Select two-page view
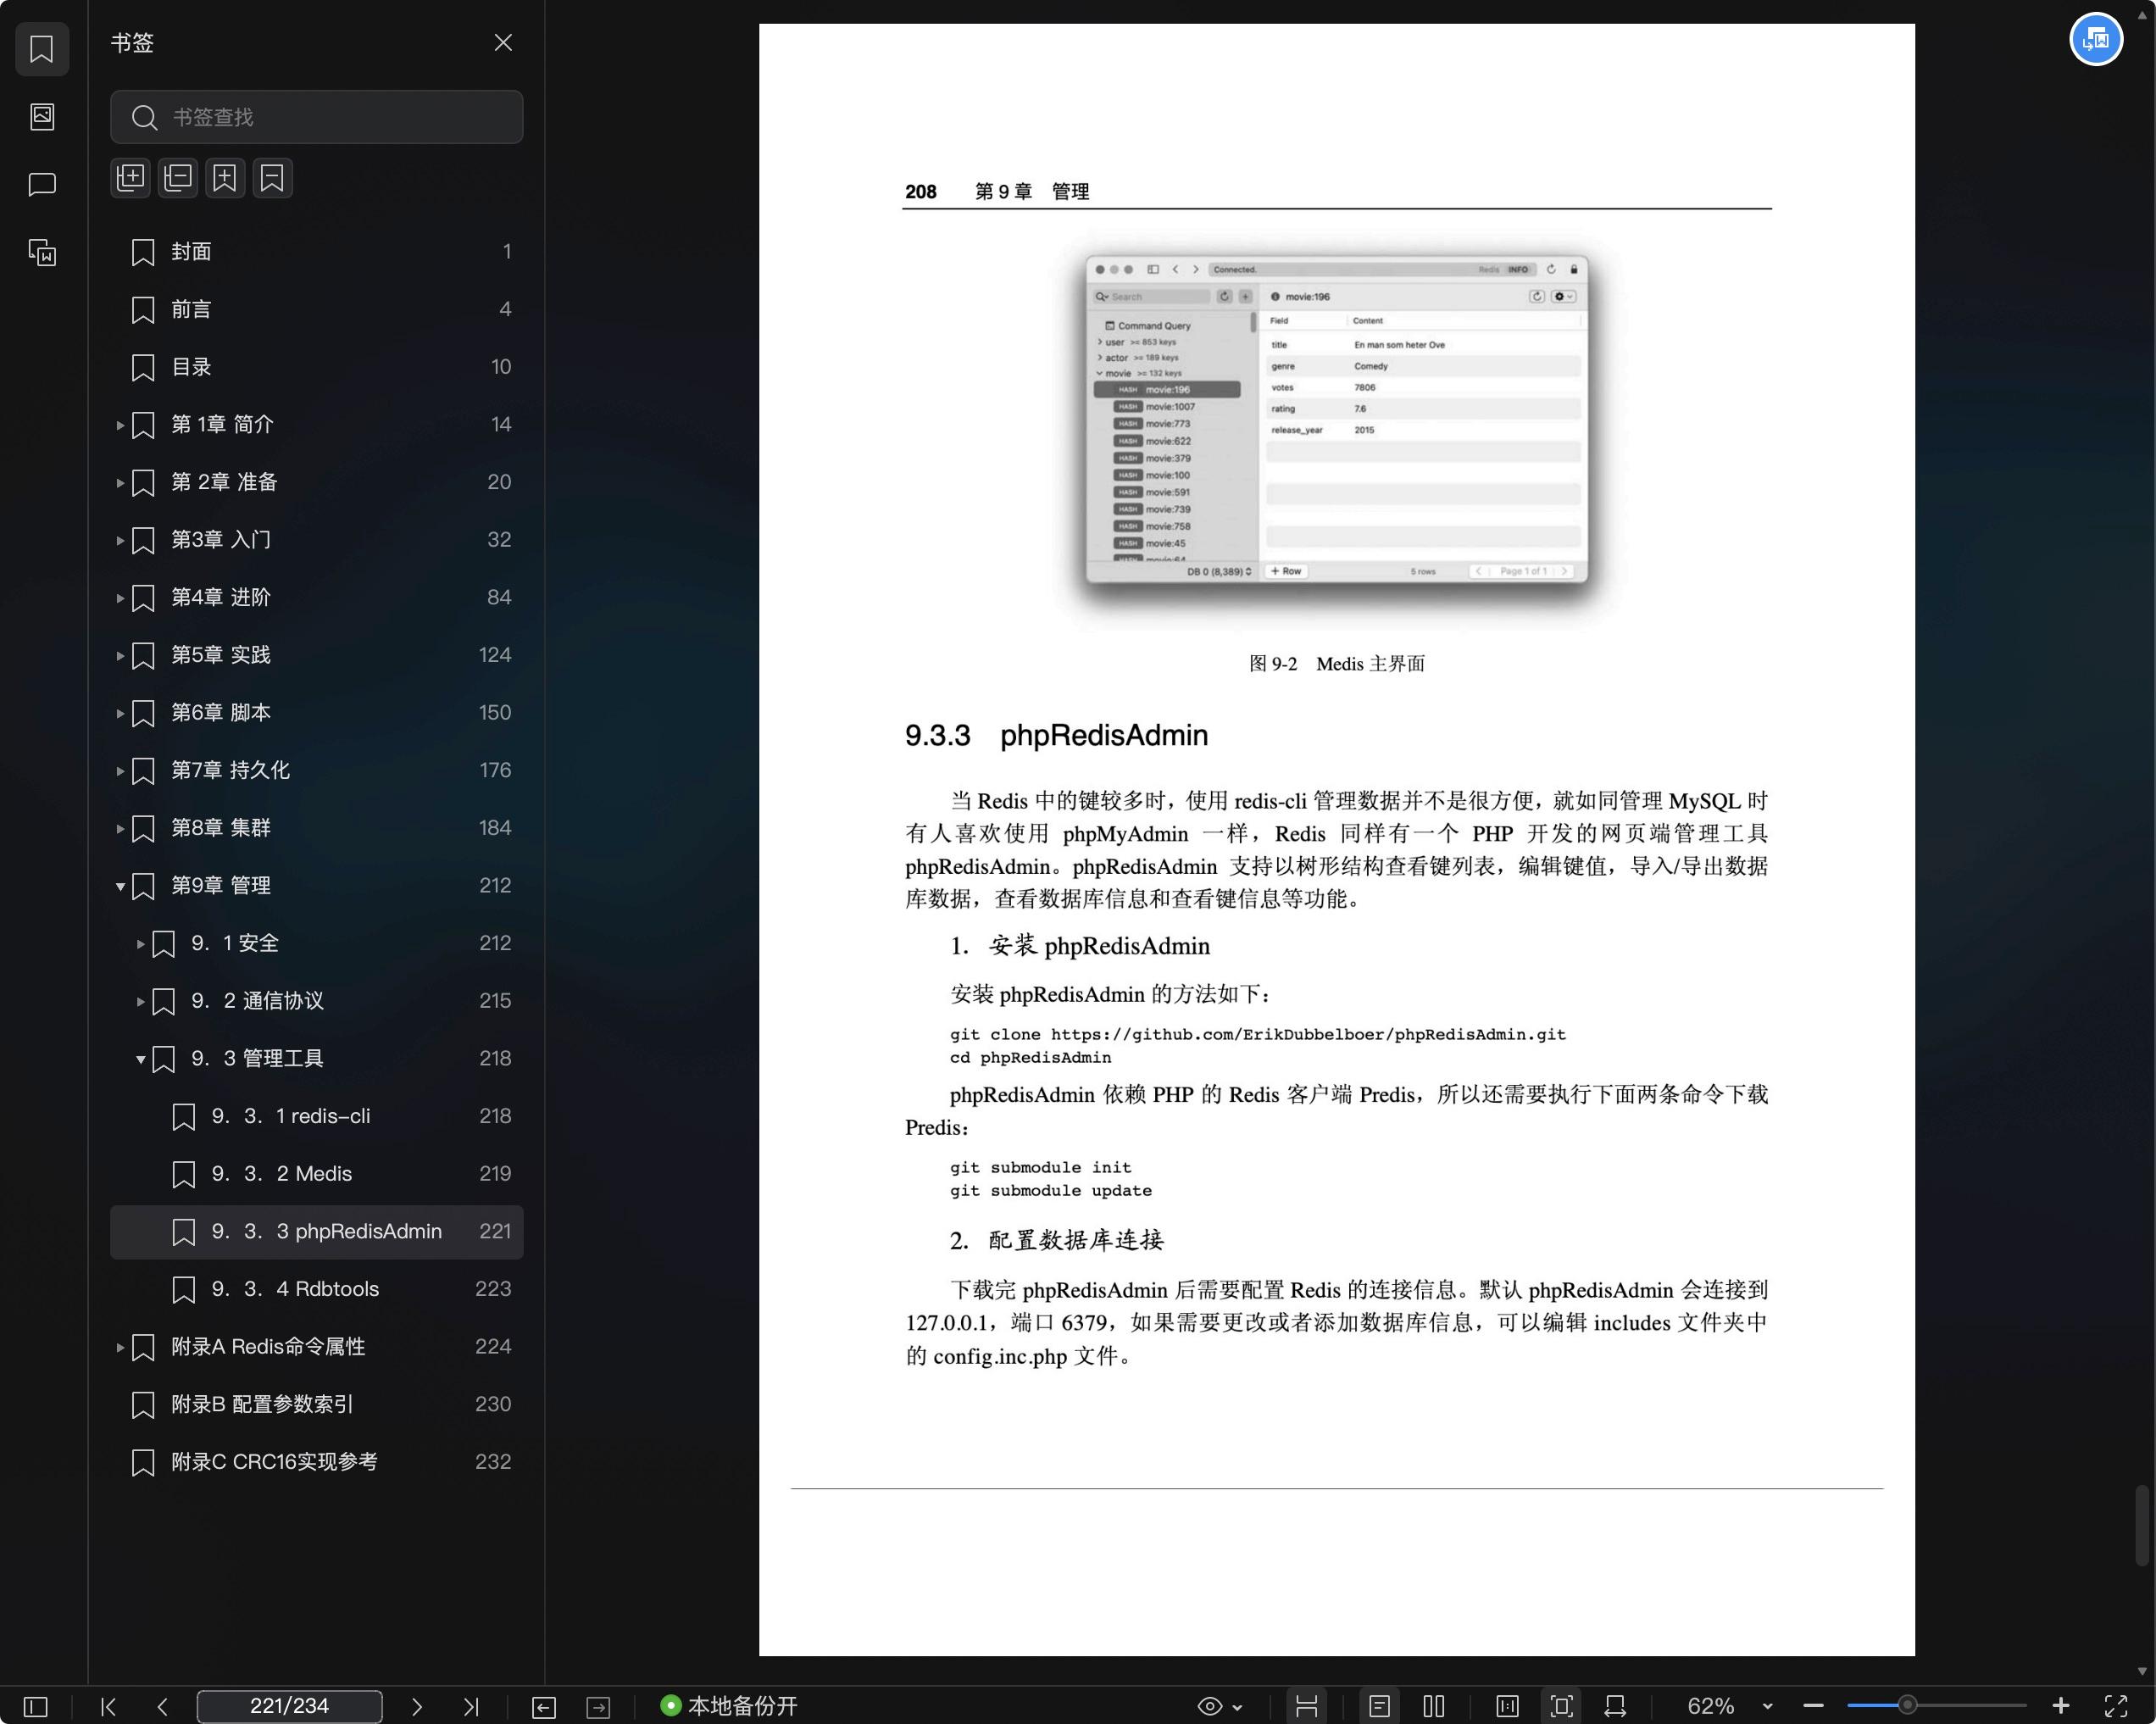 click(x=1434, y=1706)
